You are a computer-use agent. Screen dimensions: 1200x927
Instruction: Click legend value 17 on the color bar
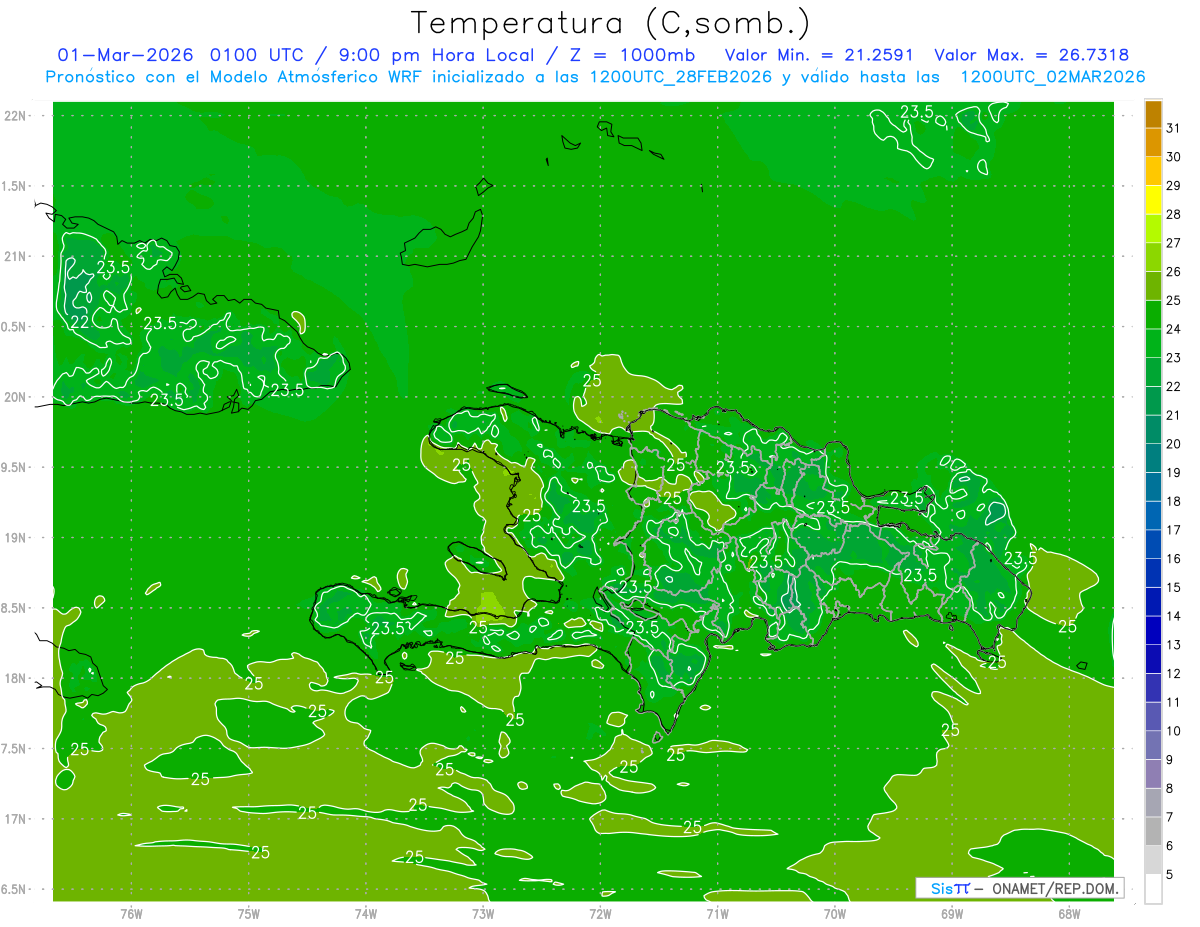1174,530
